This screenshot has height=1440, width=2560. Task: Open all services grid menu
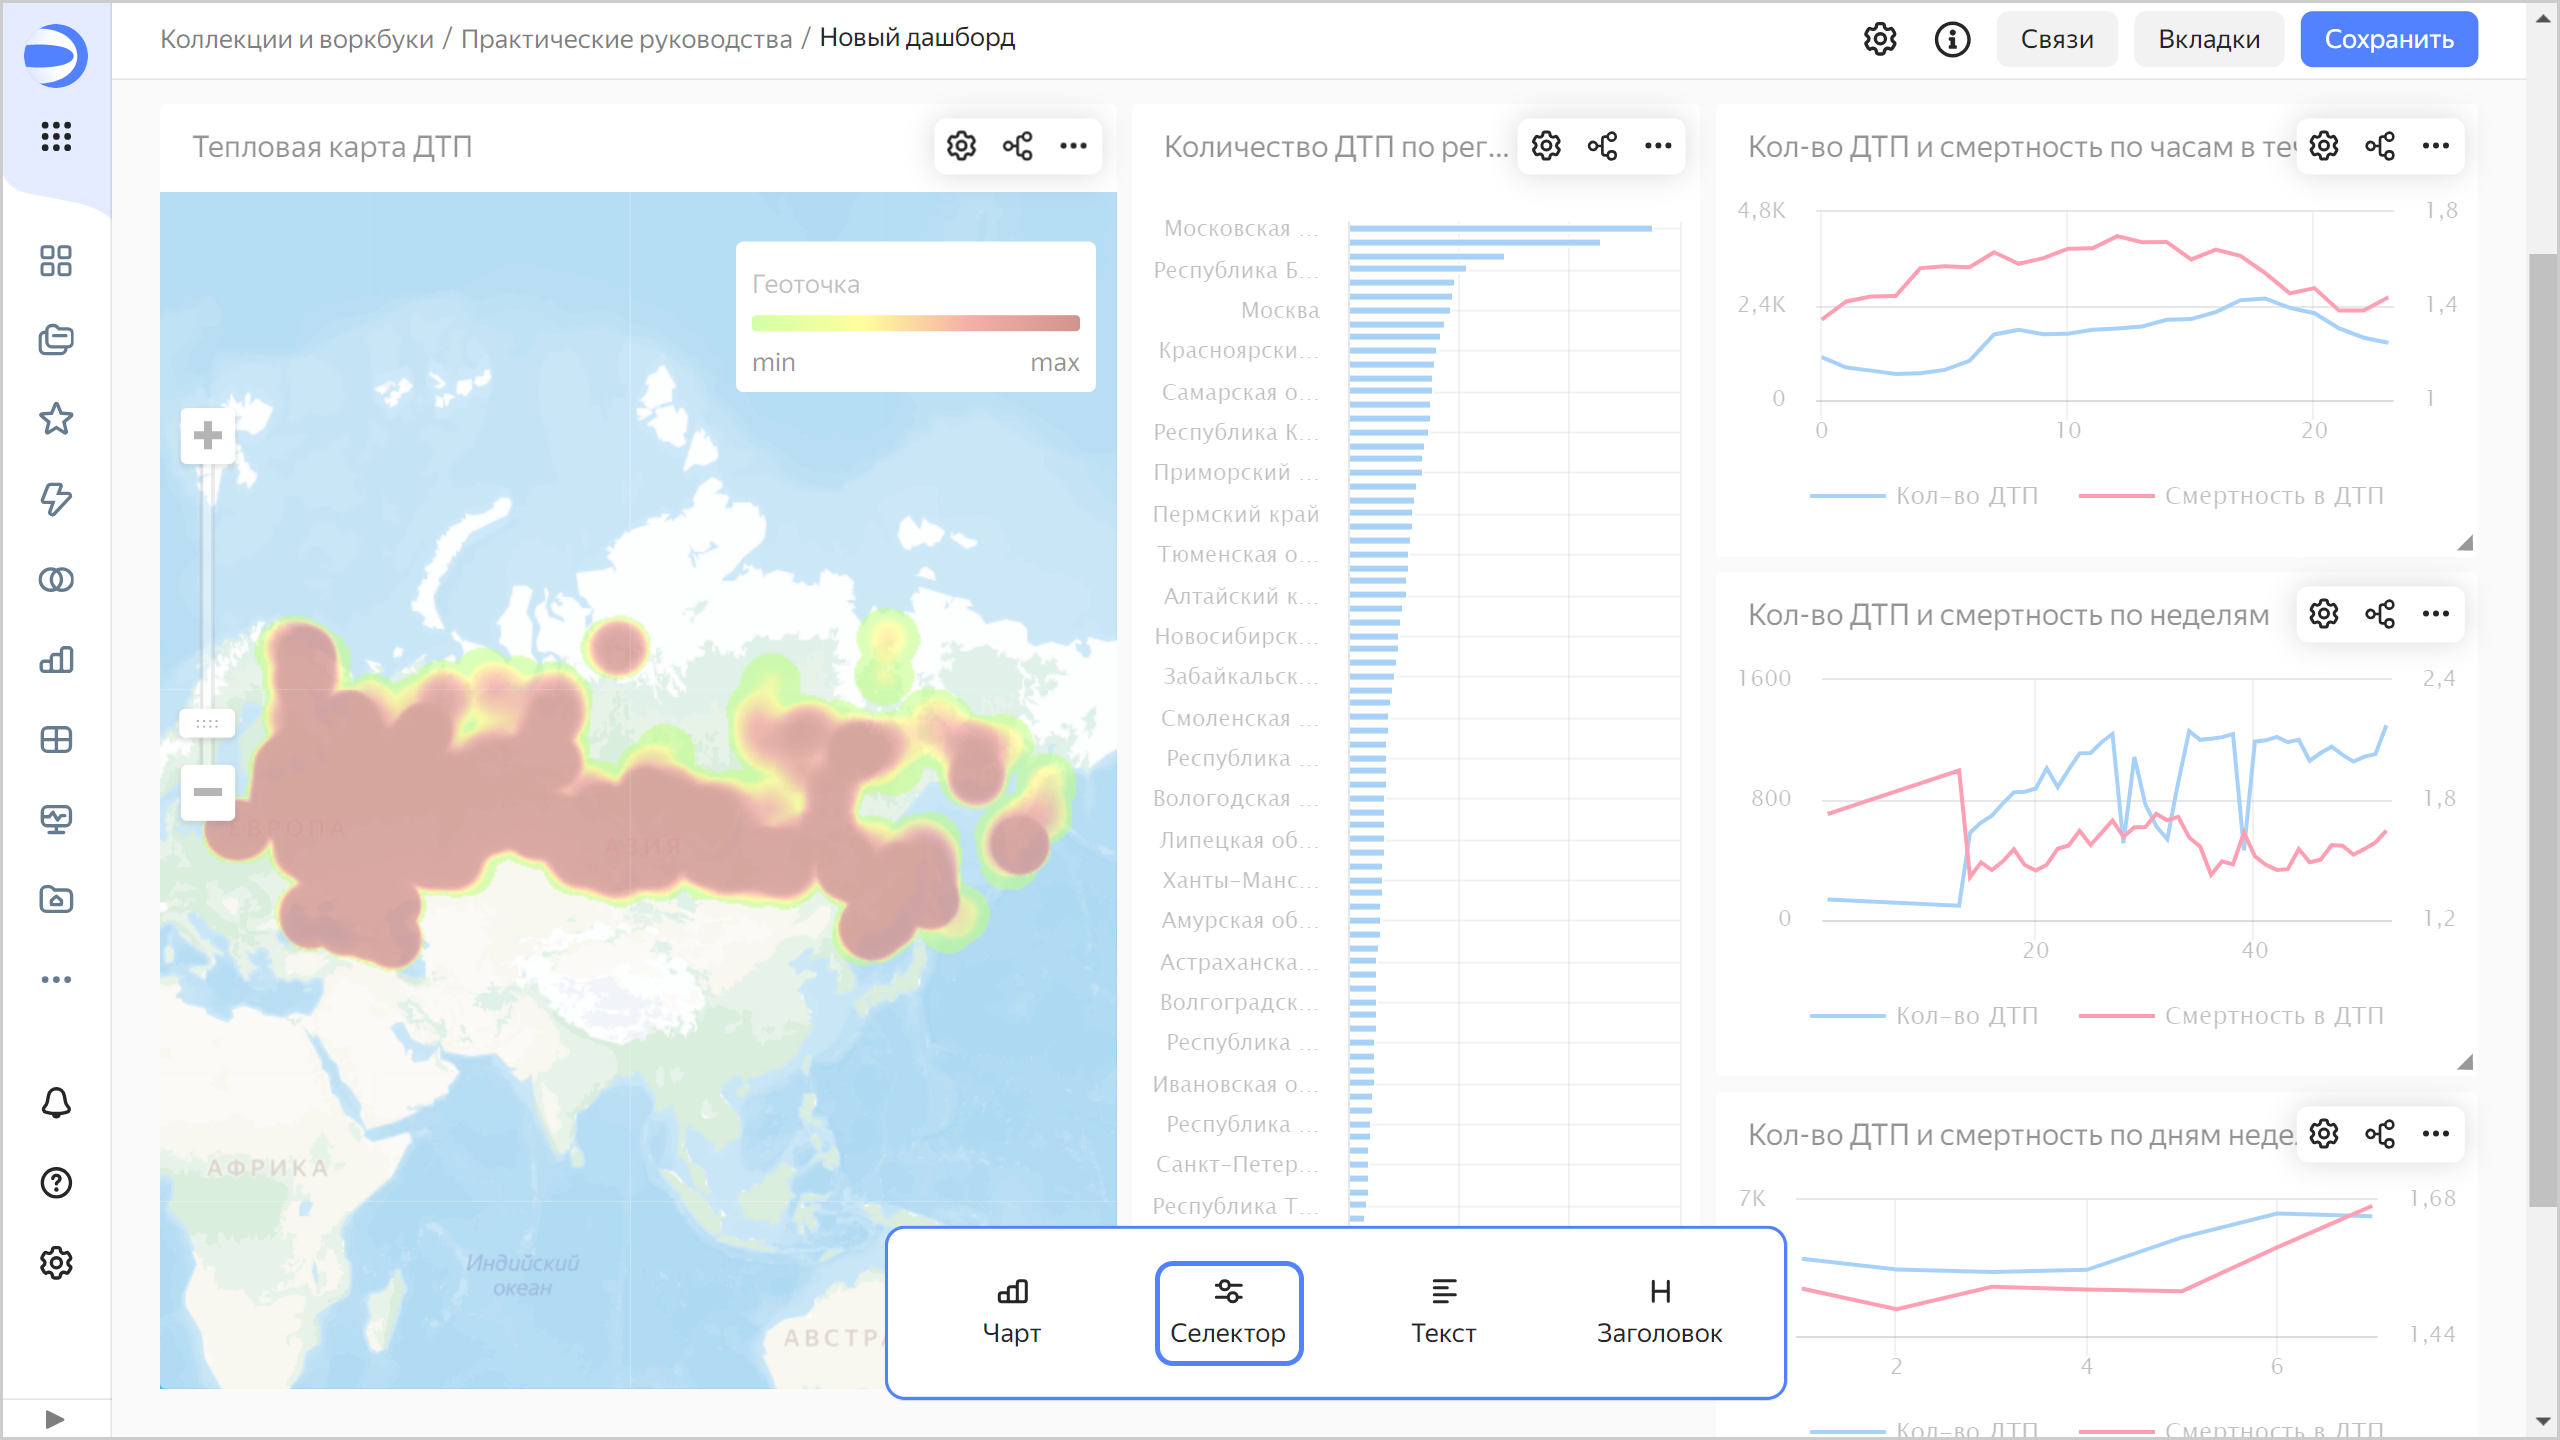[x=56, y=136]
